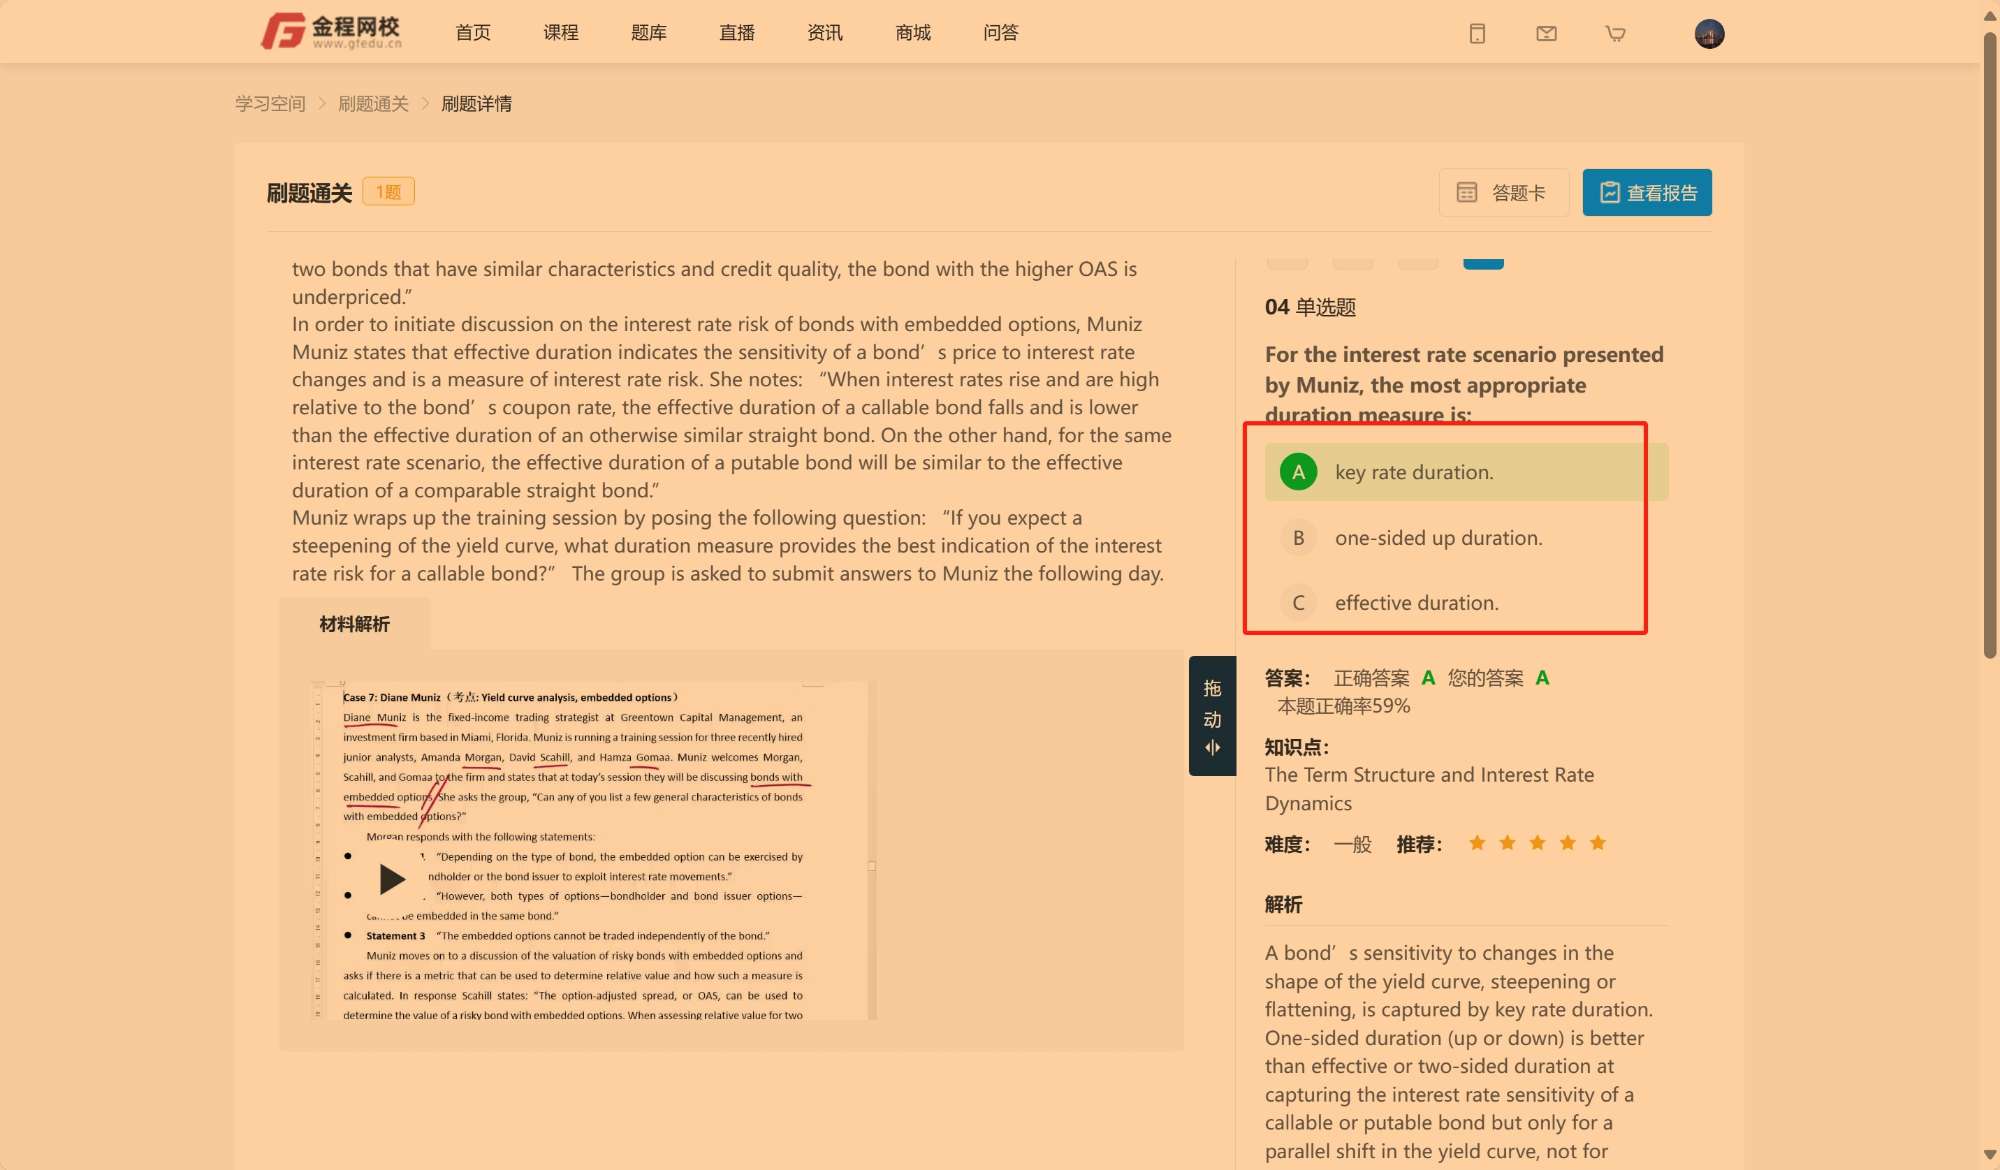Switch to the 材料解析 tab
Screen dimensions: 2000x1170
[354, 624]
